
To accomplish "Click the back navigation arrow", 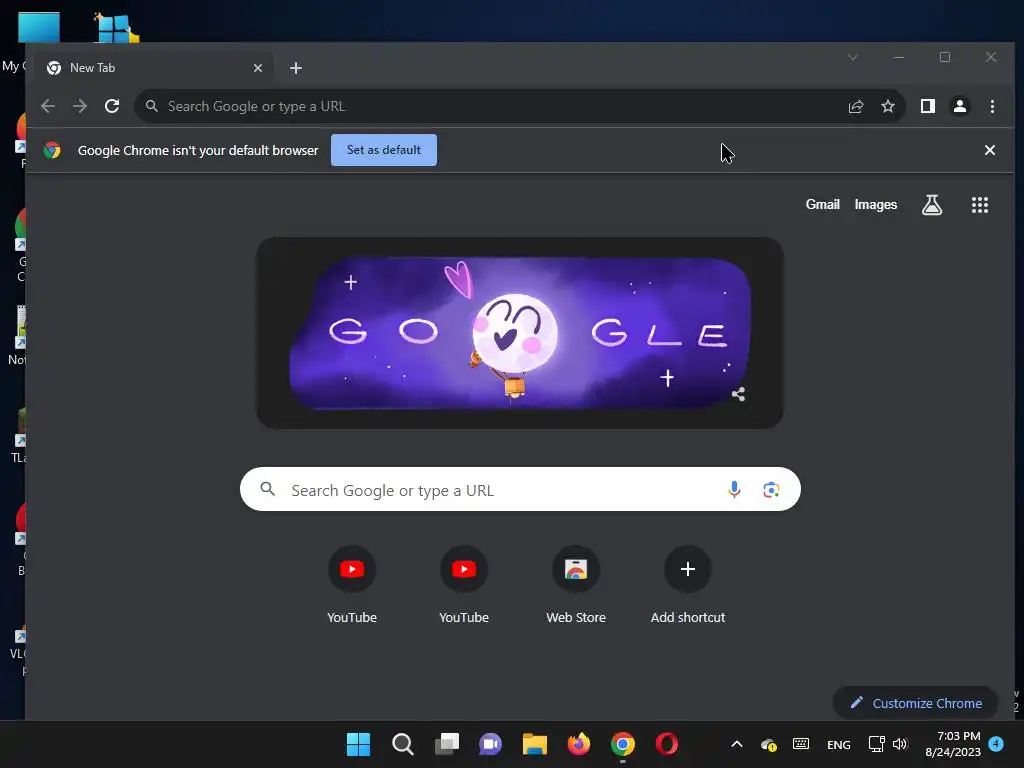I will point(48,106).
